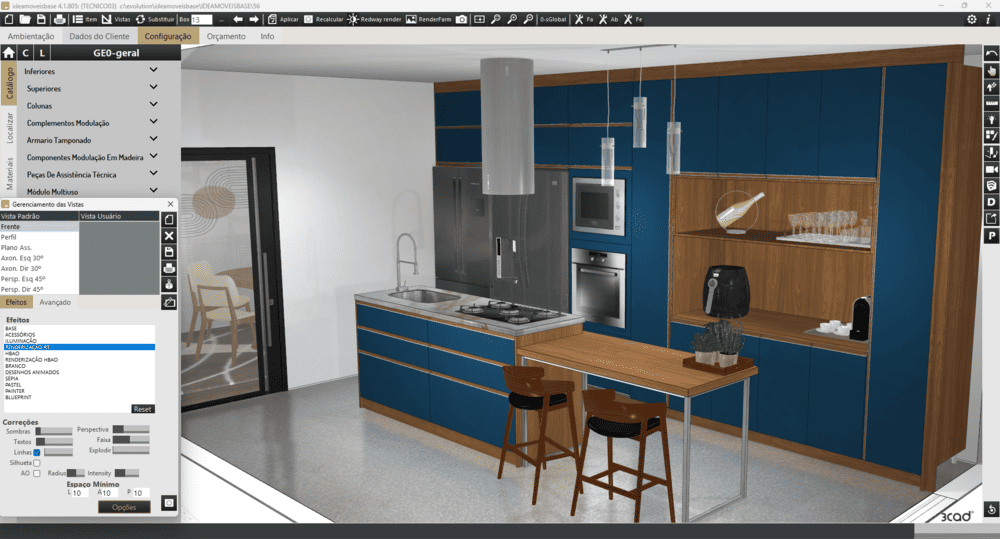The image size is (1000, 539).
Task: Expand the Armario Tamponado category
Action: [153, 140]
